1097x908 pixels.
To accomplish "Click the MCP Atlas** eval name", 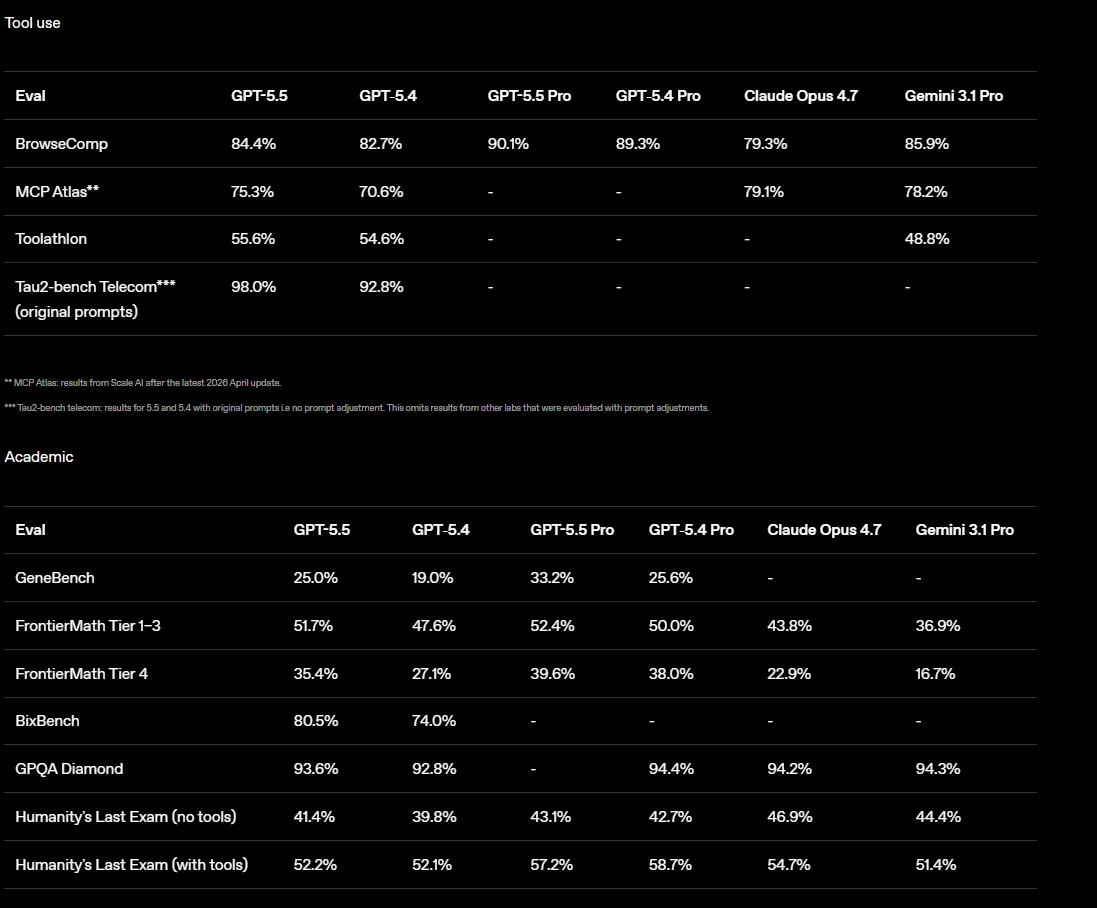I will pos(57,192).
